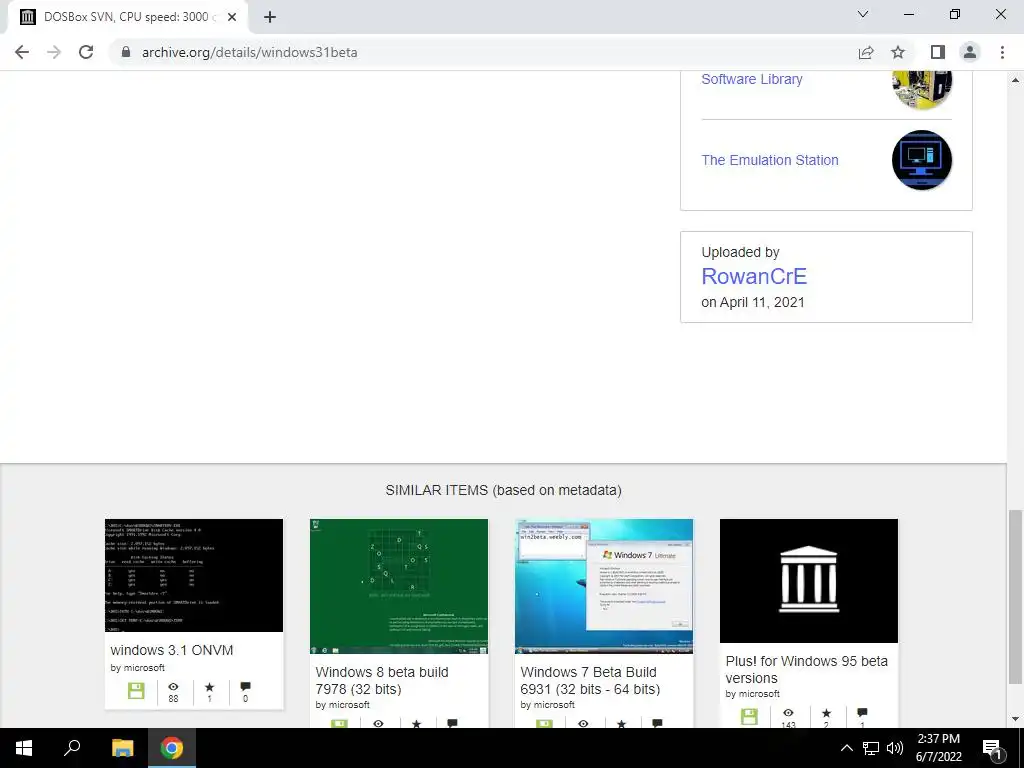The width and height of the screenshot is (1024, 768).
Task: Reload the archive.org page
Action: [x=86, y=52]
